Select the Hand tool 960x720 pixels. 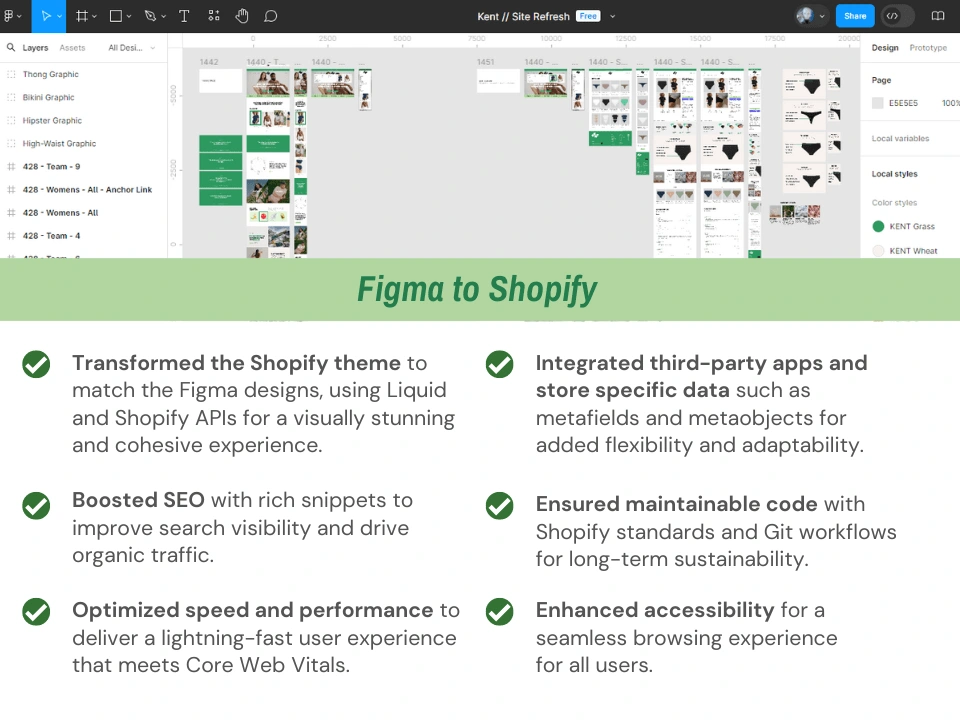242,16
